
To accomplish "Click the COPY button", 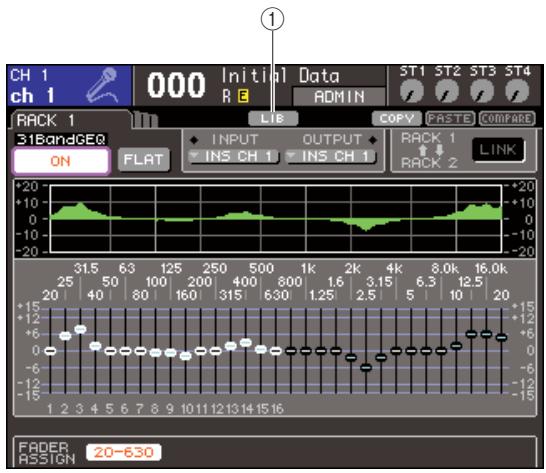I will coord(396,118).
